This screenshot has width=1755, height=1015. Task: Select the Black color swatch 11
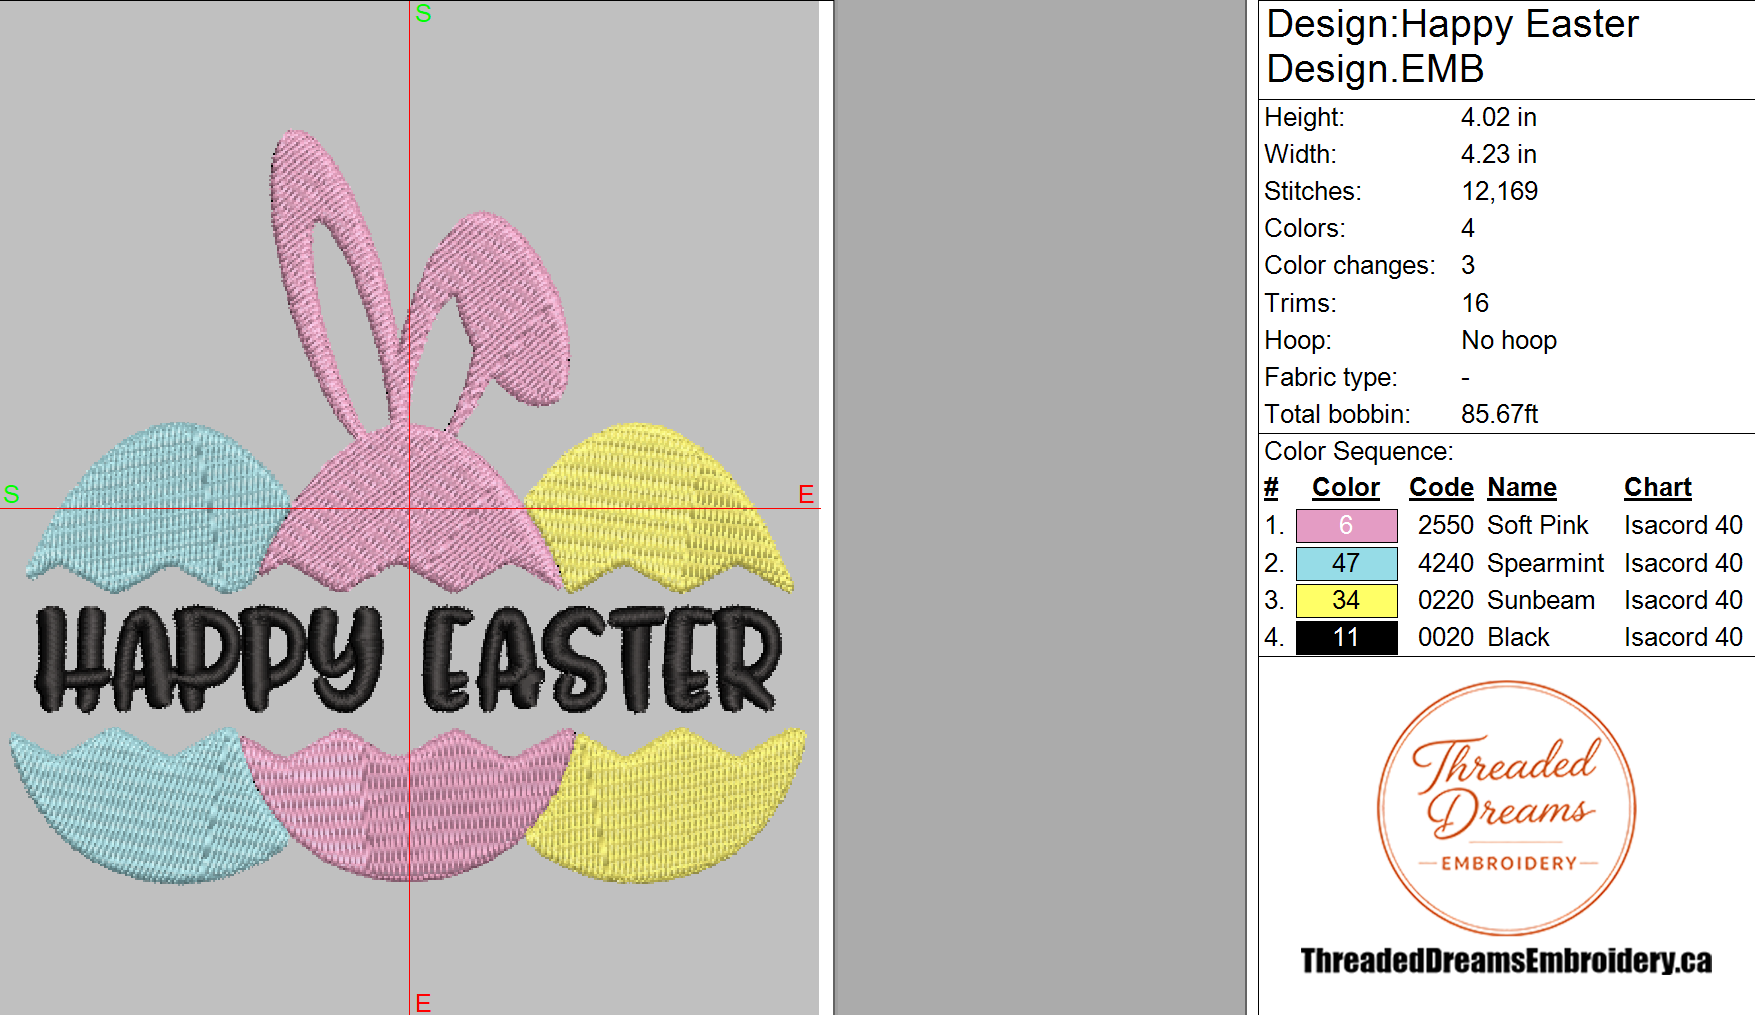[1346, 637]
